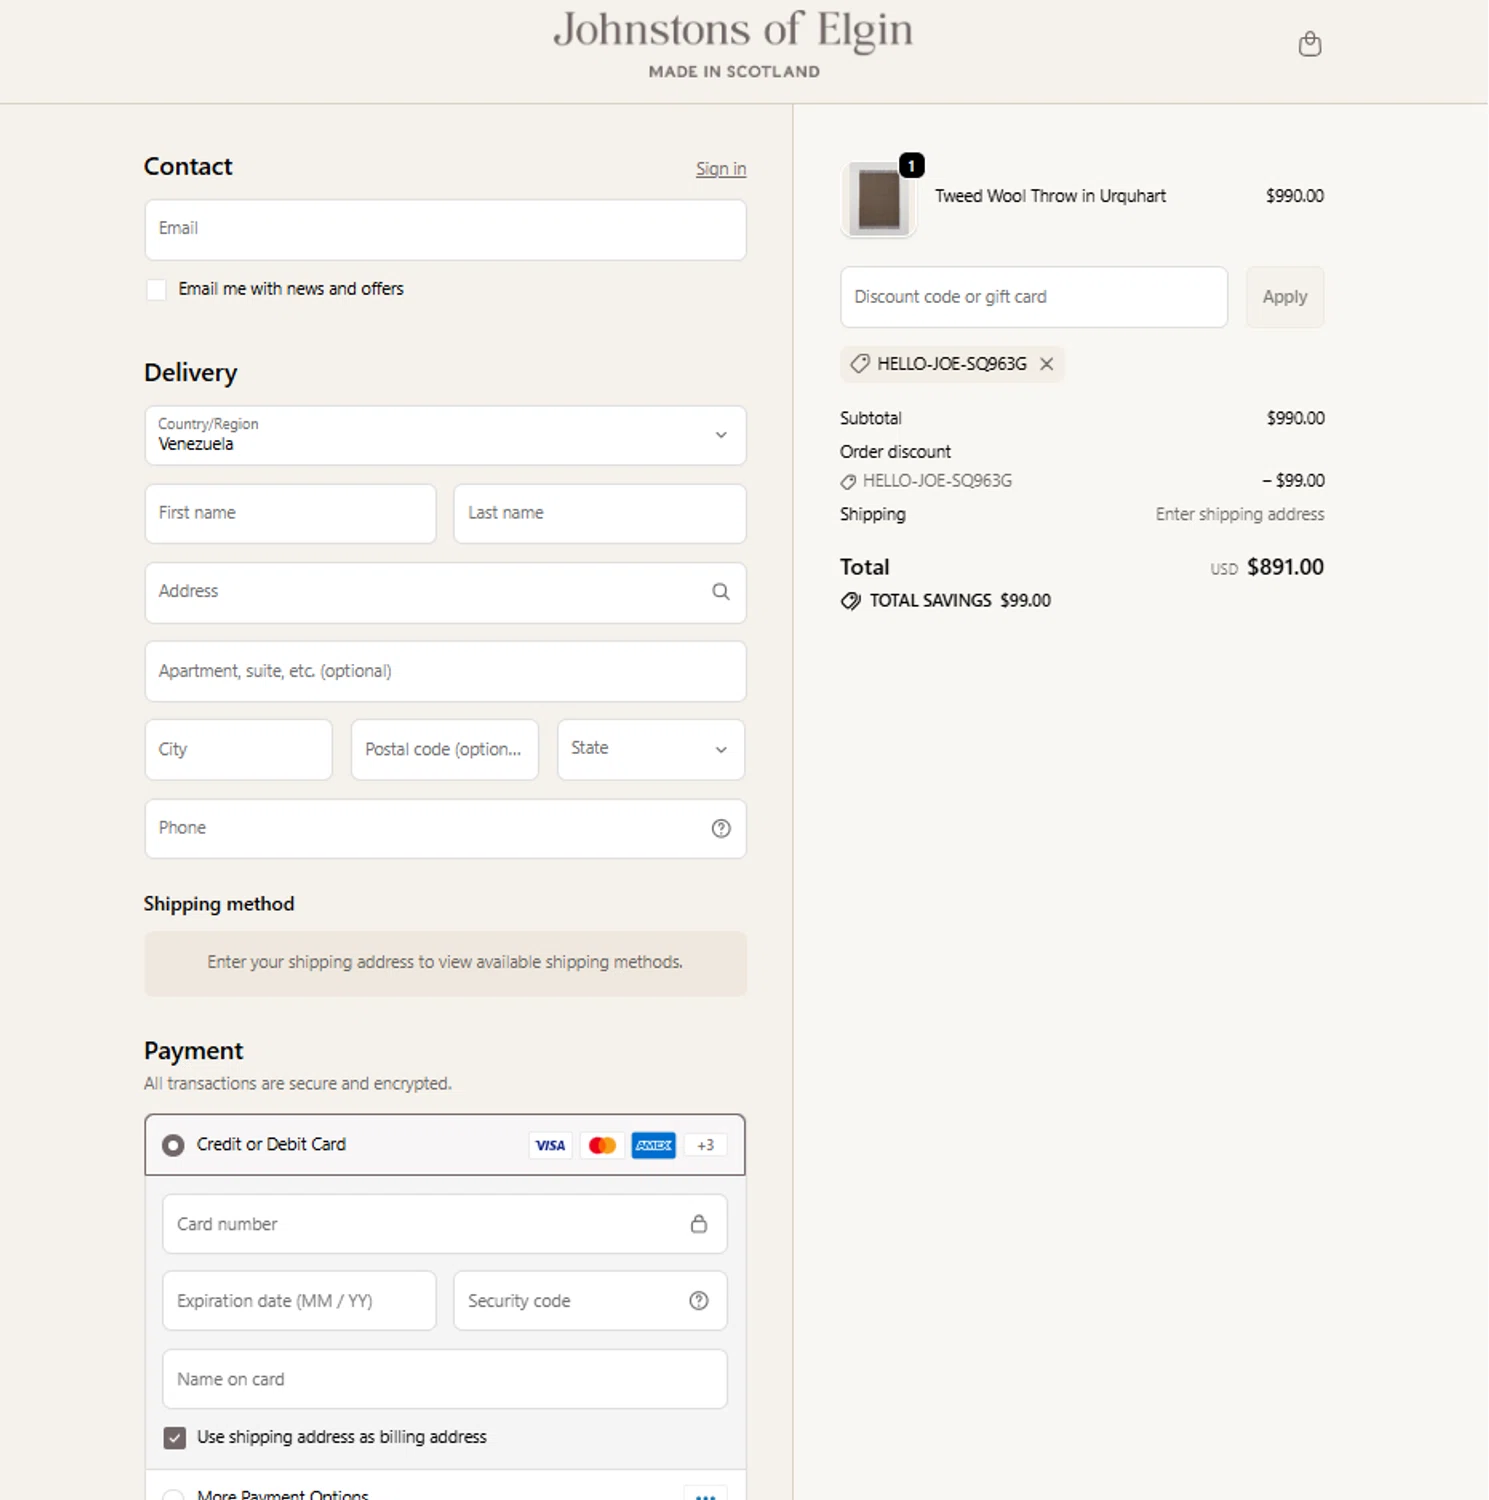The image size is (1489, 1500).
Task: Focus the Discount code or gift card field
Action: coord(1034,297)
